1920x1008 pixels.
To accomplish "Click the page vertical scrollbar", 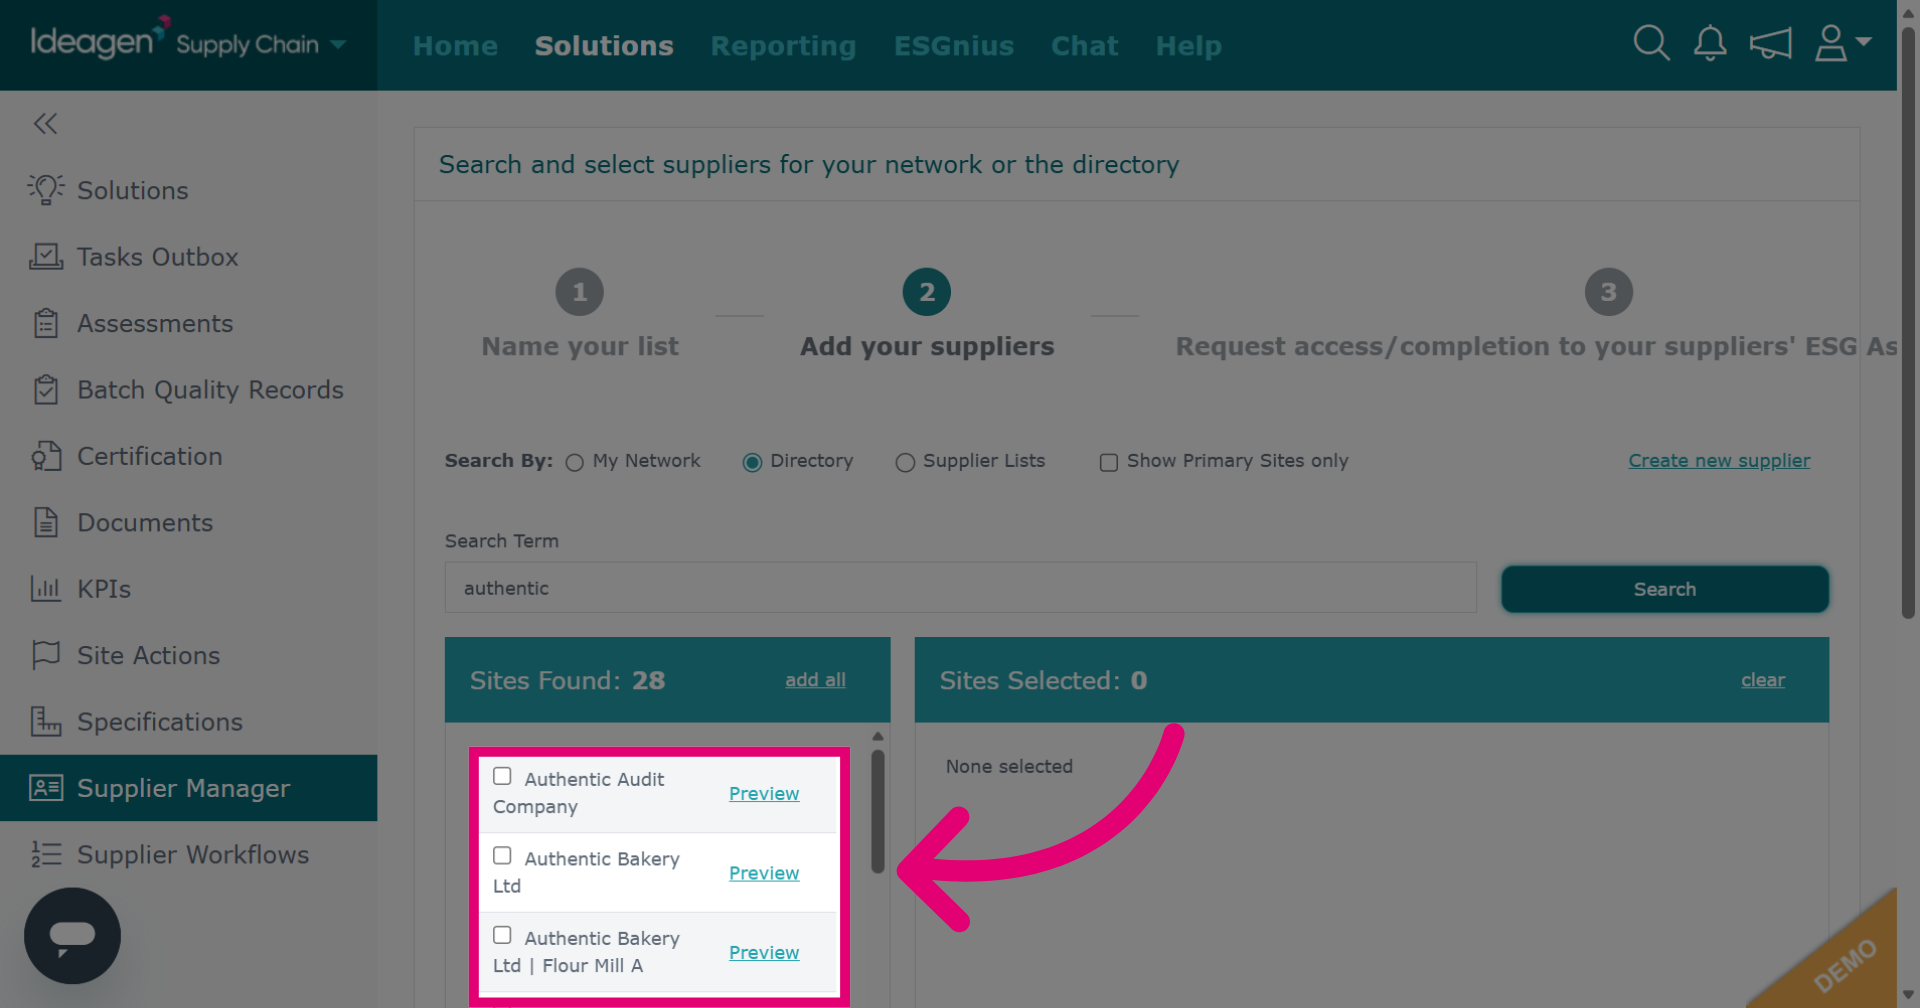I will point(1908,322).
